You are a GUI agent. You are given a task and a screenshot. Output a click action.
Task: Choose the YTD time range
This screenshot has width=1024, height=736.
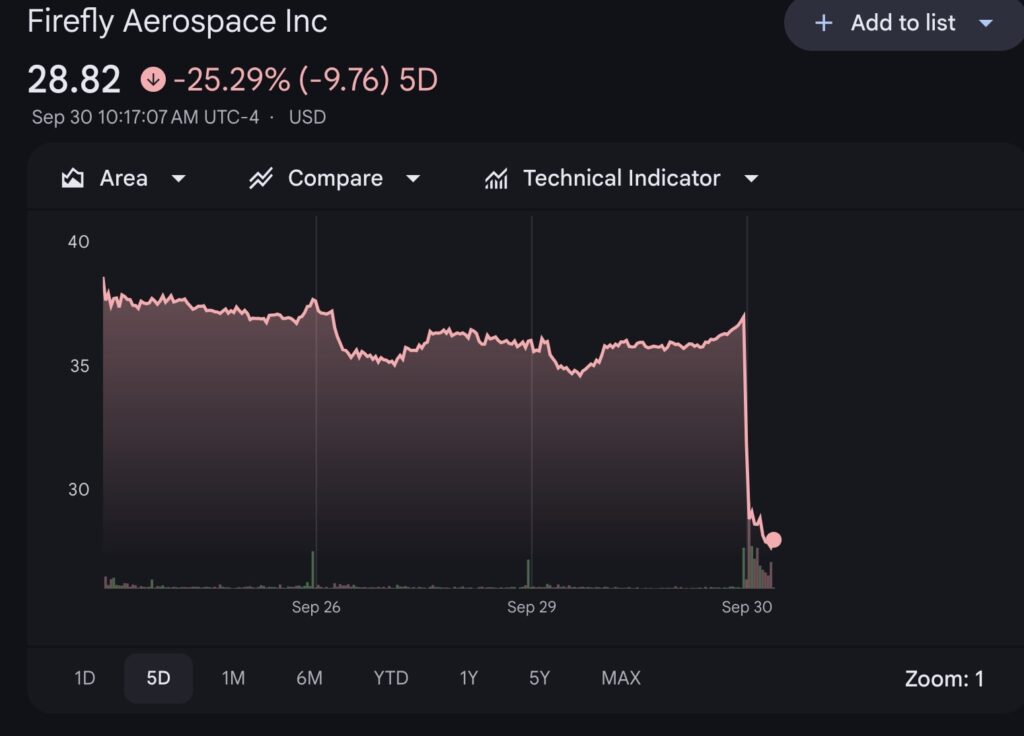pyautogui.click(x=391, y=678)
